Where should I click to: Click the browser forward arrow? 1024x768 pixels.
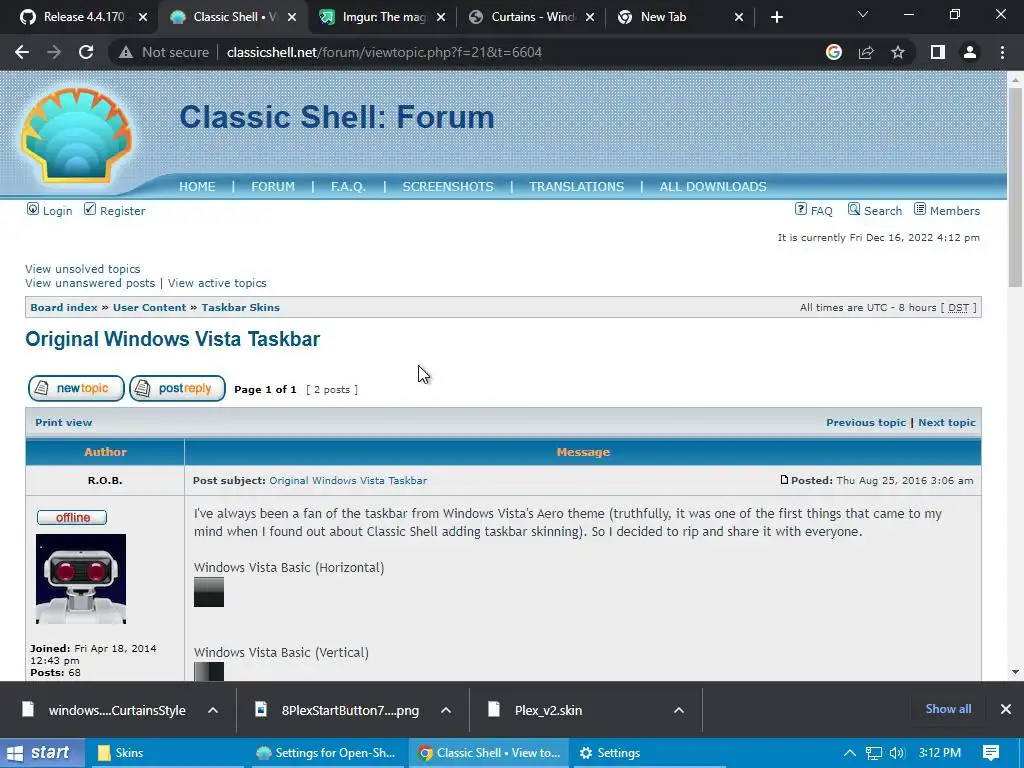coord(54,52)
